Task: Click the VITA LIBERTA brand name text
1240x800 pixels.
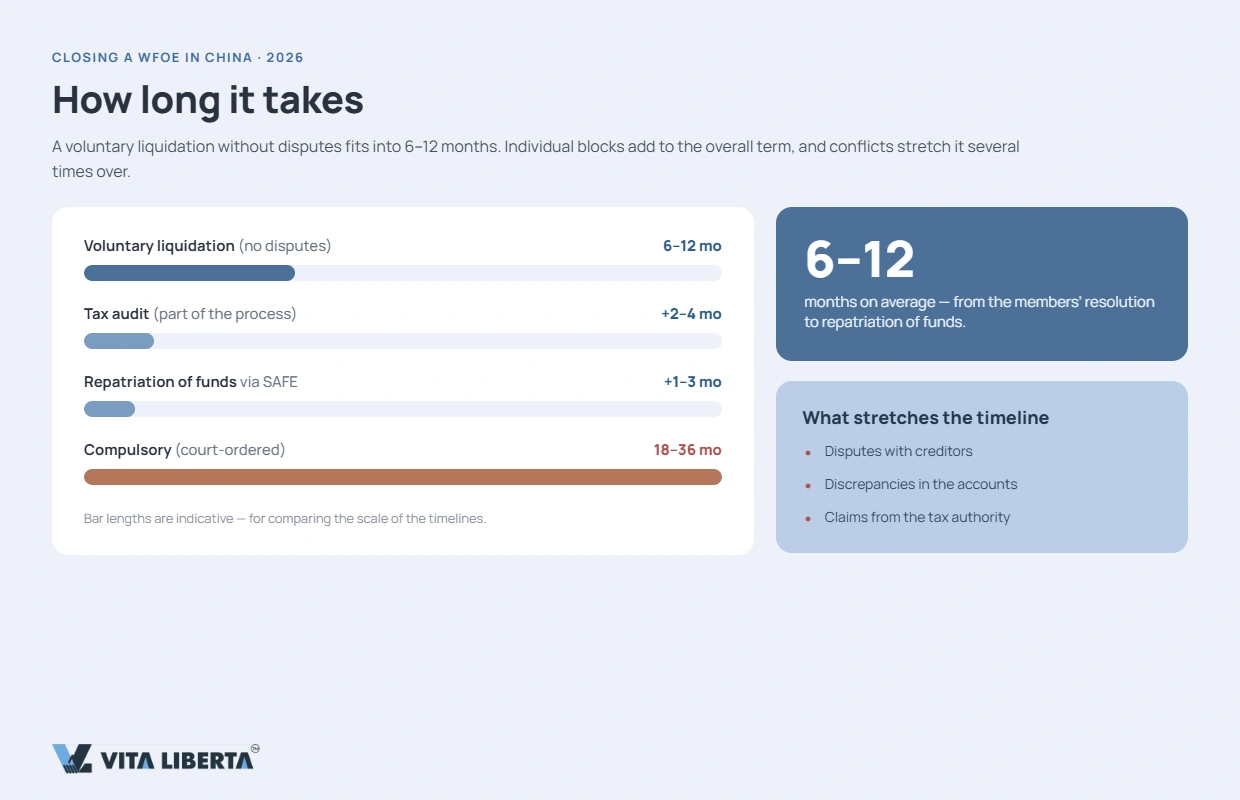Action: [176, 761]
